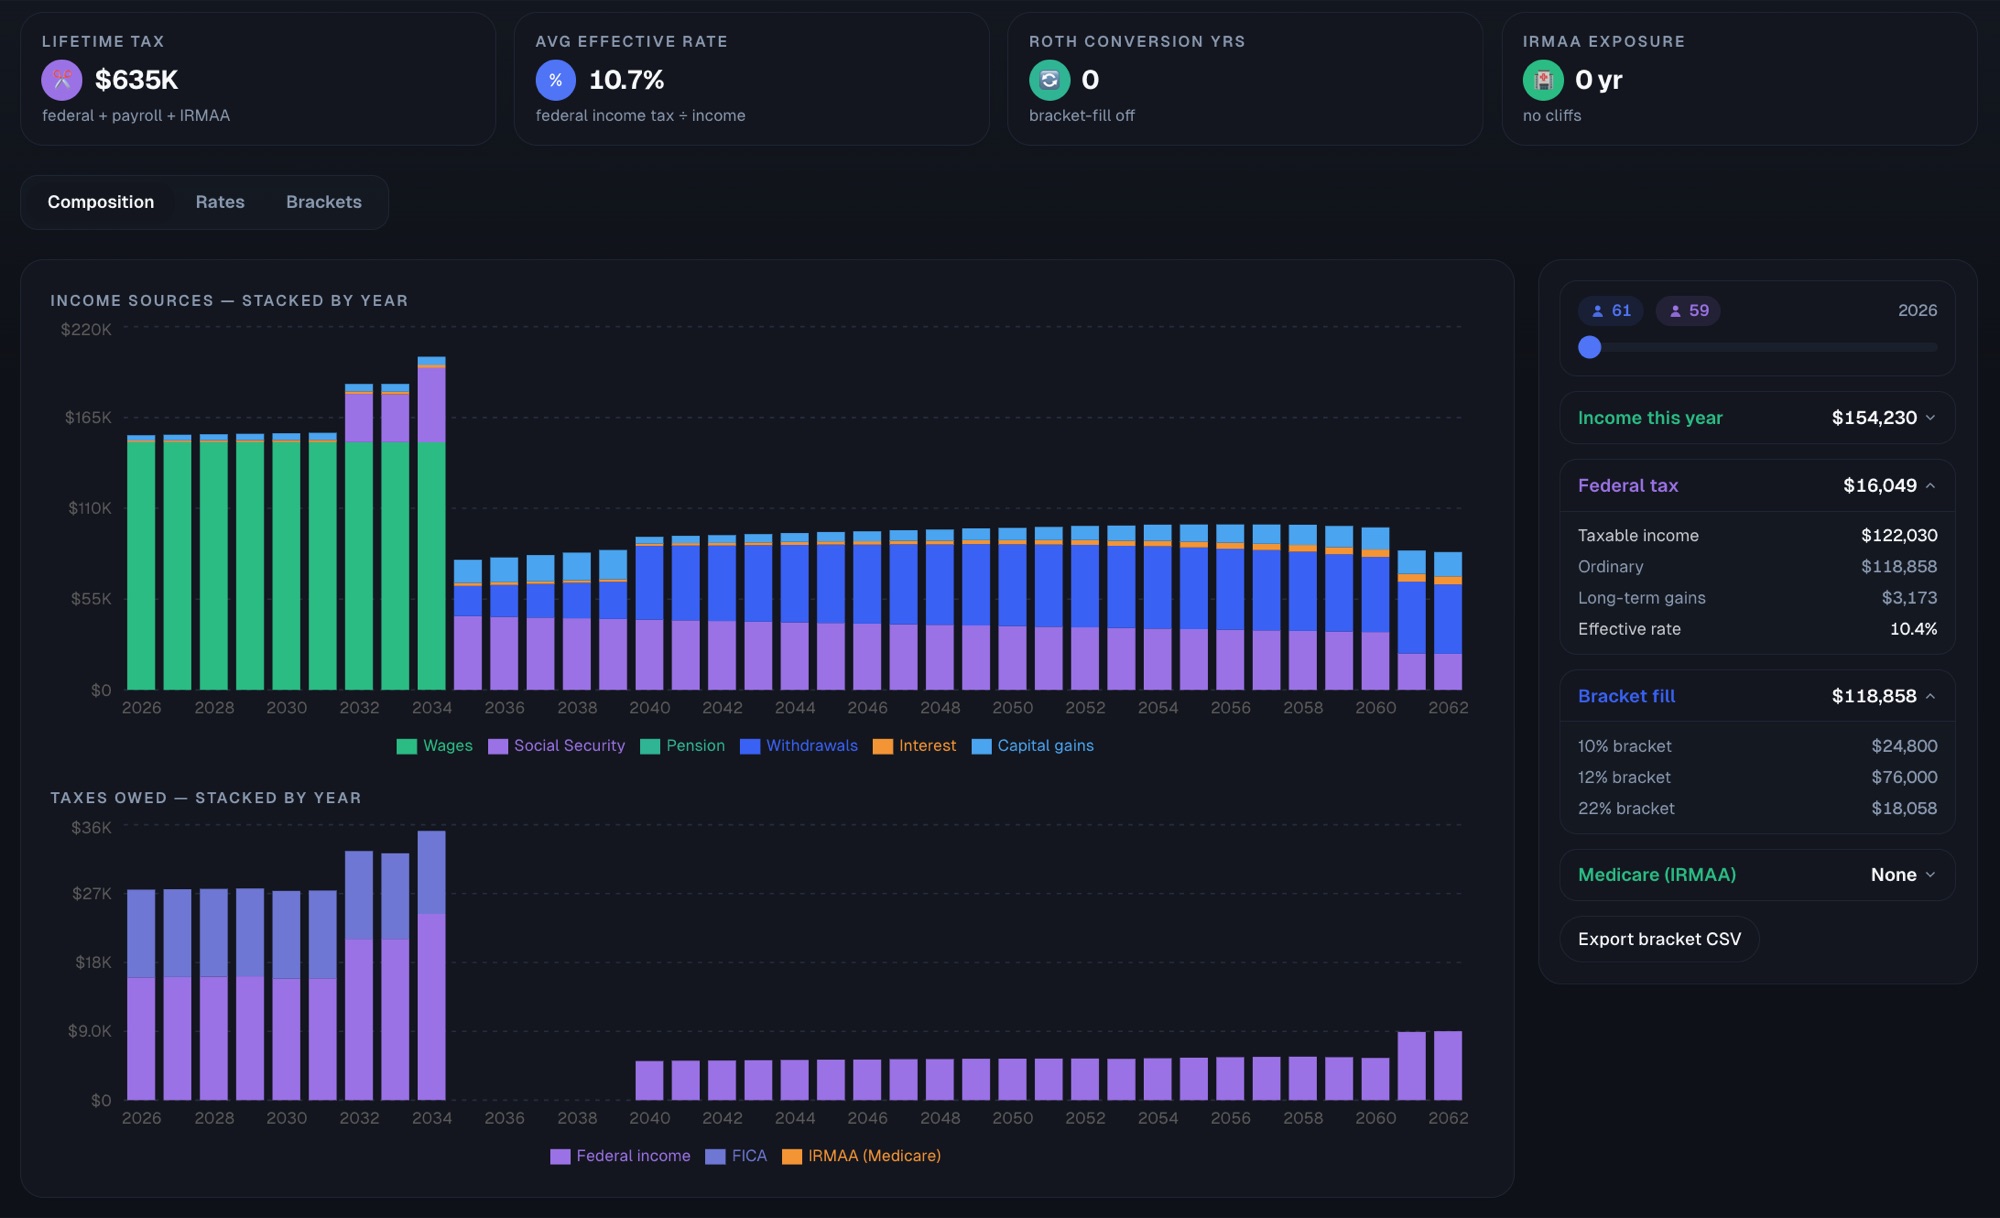
Task: Toggle the Federal income legend entry
Action: tap(620, 1156)
